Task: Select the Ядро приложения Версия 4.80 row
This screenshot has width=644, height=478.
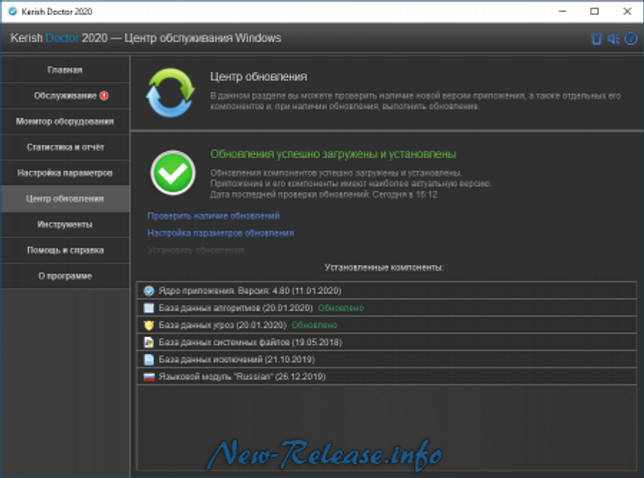Action: 387,291
